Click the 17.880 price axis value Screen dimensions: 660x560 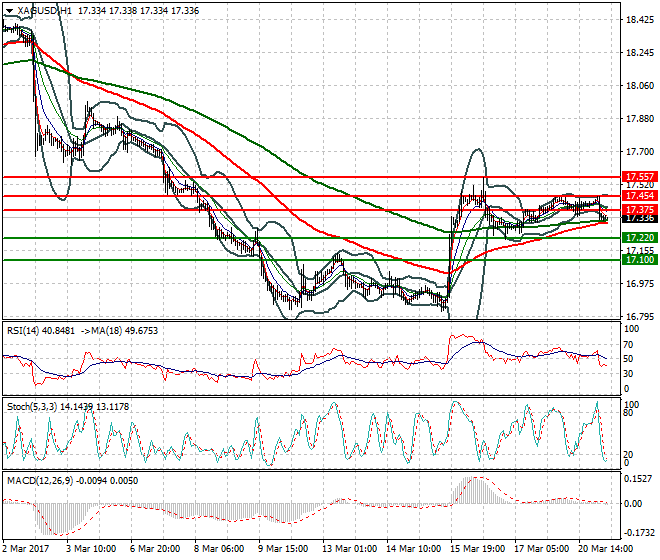[640, 119]
